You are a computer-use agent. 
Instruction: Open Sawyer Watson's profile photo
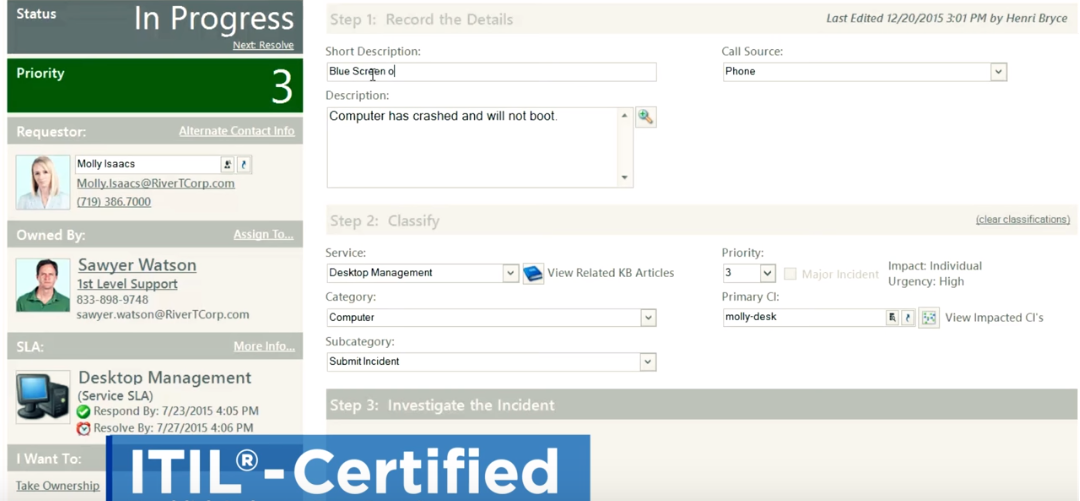(x=43, y=285)
